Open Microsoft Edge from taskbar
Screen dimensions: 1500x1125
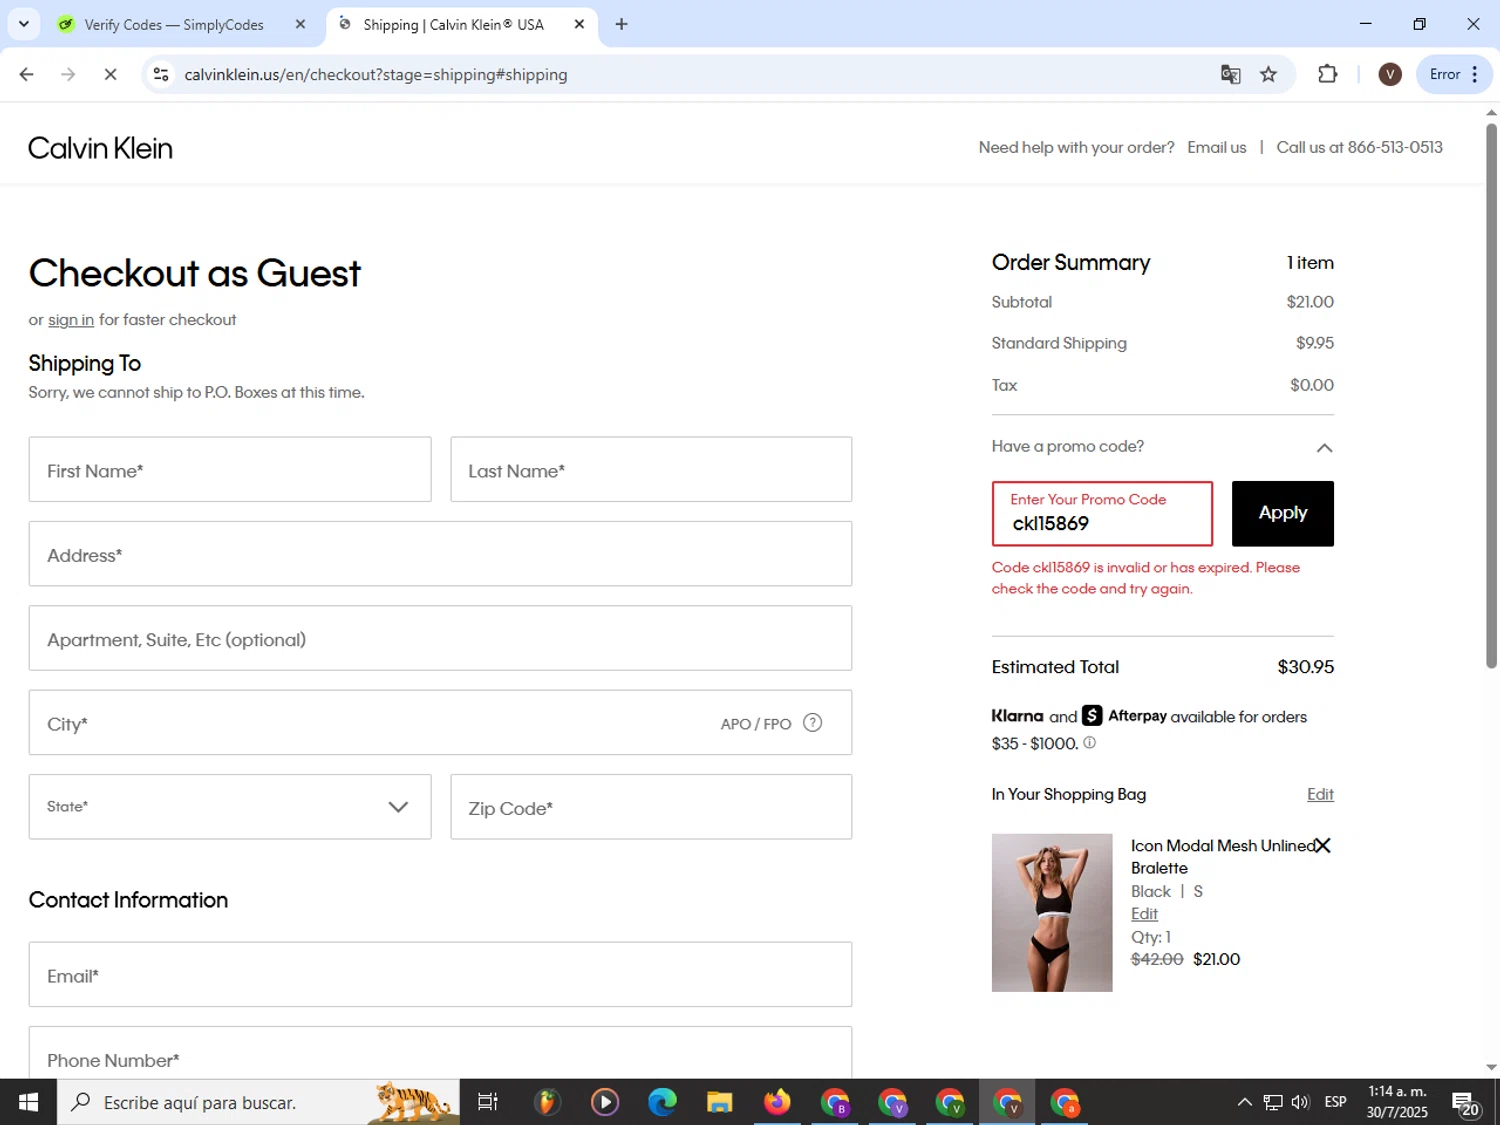[x=662, y=1102]
